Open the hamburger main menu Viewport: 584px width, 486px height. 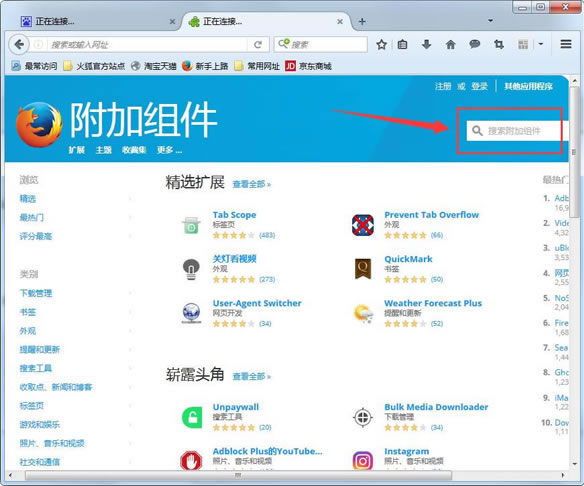[x=566, y=44]
